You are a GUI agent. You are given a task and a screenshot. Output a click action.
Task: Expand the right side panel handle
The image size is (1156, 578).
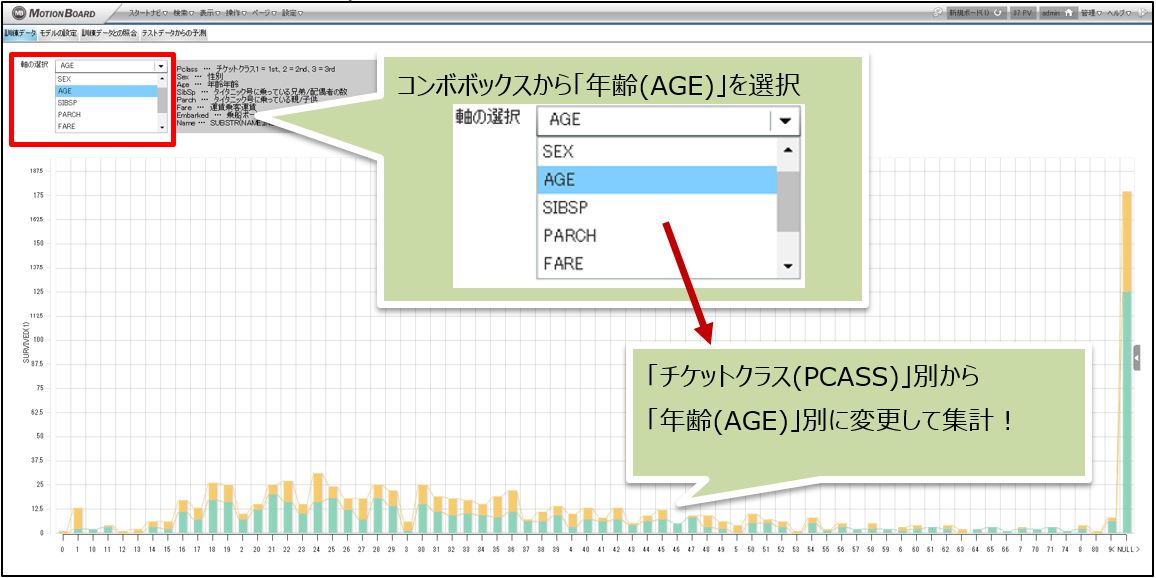(1136, 358)
